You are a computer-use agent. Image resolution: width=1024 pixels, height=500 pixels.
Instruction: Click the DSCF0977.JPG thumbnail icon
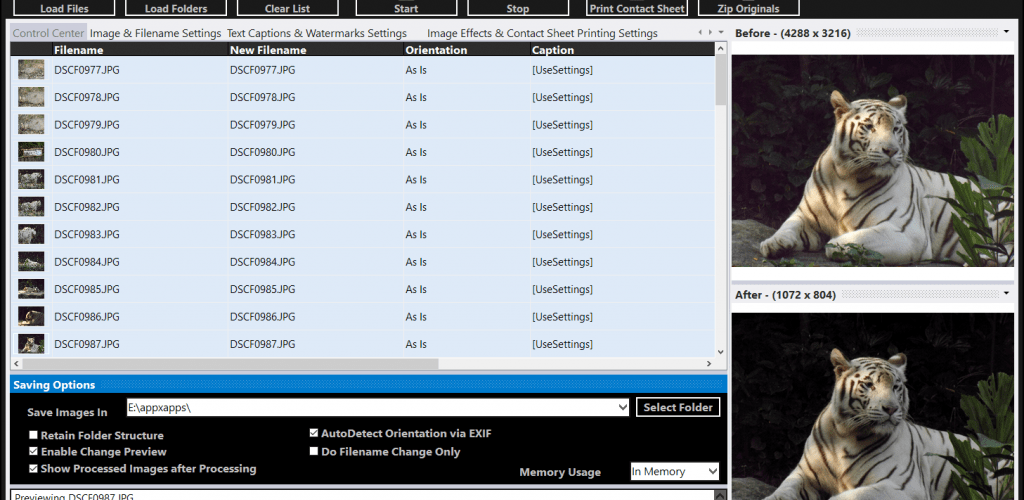pyautogui.click(x=31, y=70)
